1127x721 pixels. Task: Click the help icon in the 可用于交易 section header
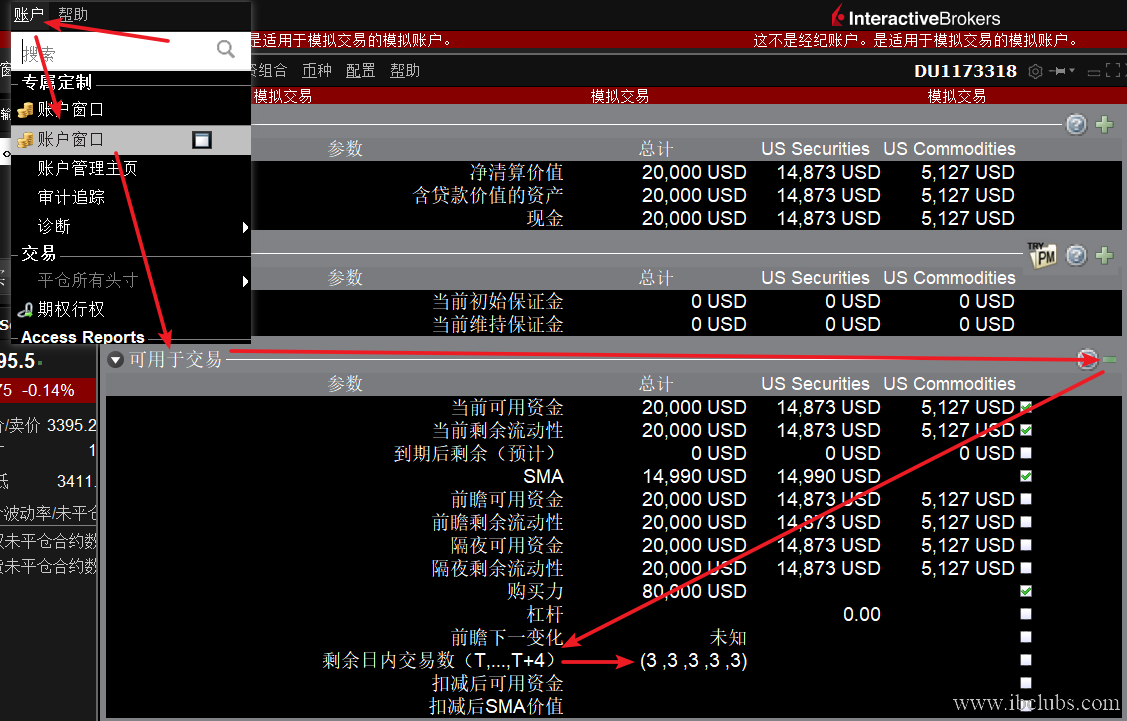(x=1087, y=359)
